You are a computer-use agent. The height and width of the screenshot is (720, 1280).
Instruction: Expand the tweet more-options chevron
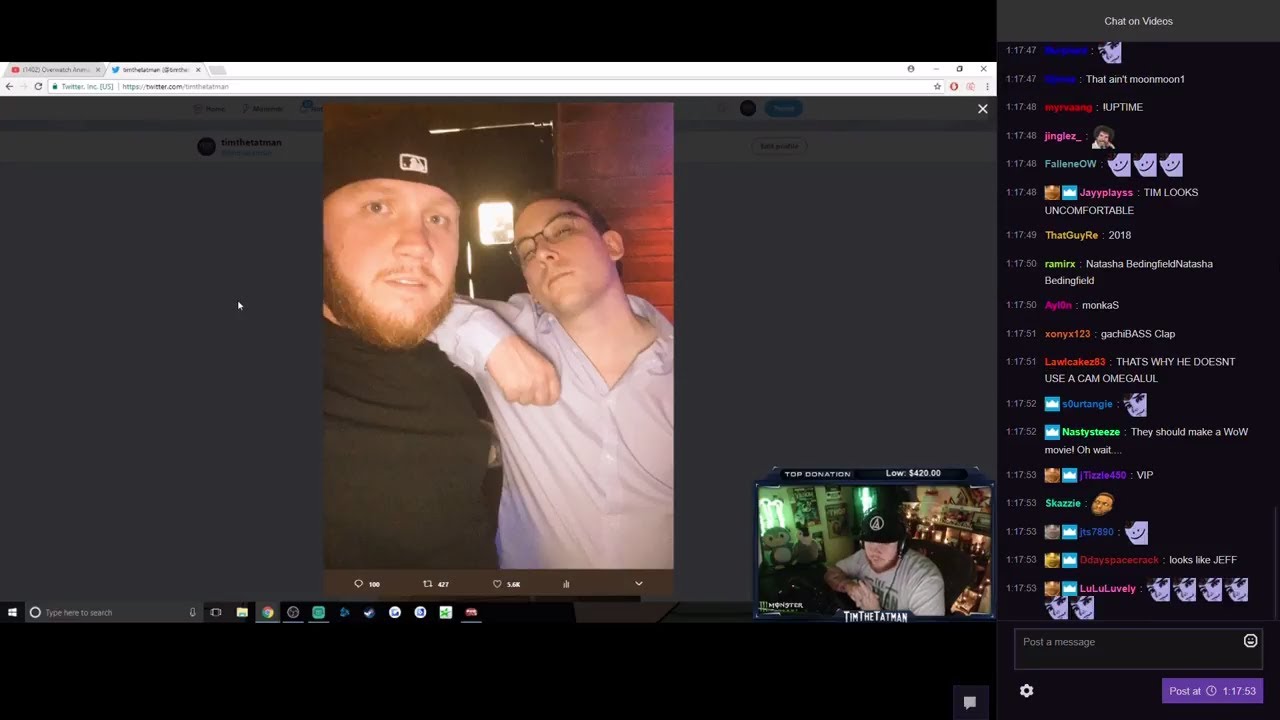(639, 584)
